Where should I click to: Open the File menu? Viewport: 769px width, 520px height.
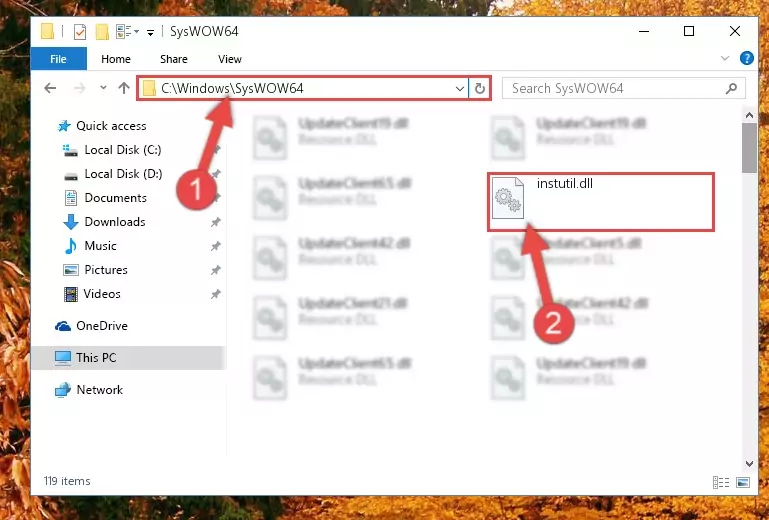tap(58, 59)
